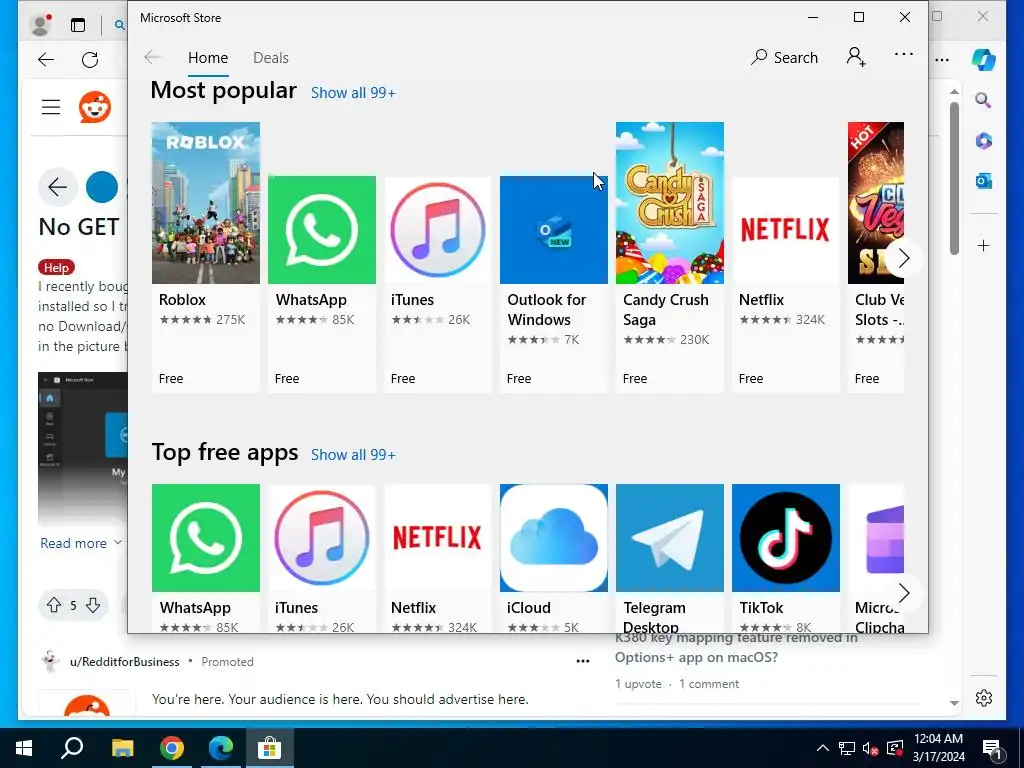
Task: Open the TikTok app tile
Action: pos(786,558)
